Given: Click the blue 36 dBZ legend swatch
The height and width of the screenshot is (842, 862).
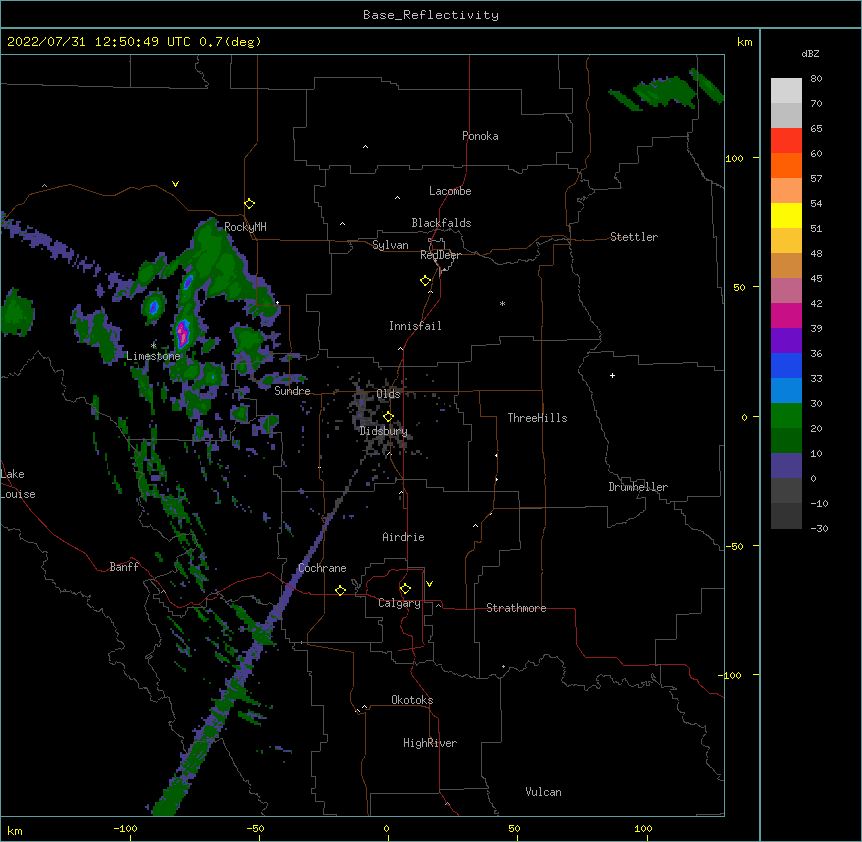Looking at the screenshot, I should pyautogui.click(x=786, y=365).
